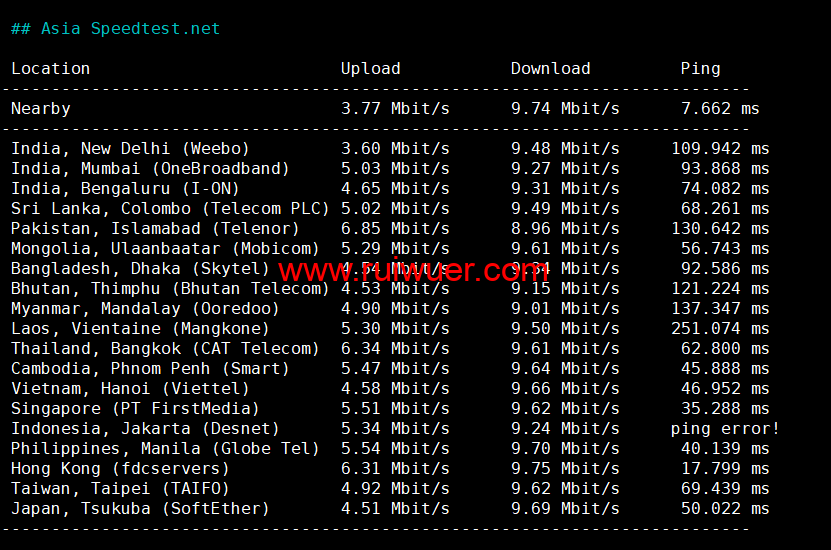Select 'Thailand, Bangkok (CAT Telecom)' line
The image size is (831, 550).
click(165, 348)
